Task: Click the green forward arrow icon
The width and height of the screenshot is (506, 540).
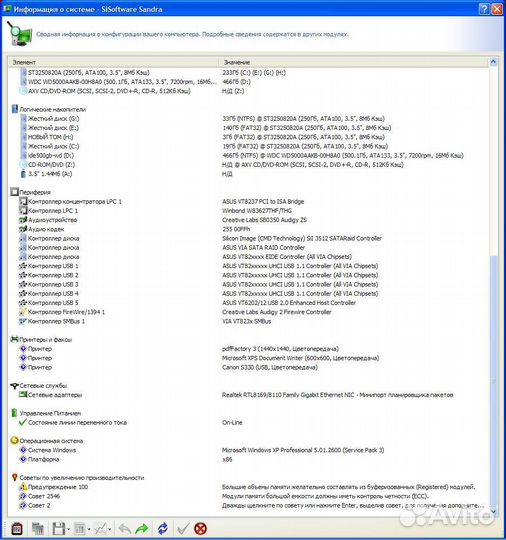Action: click(x=142, y=528)
